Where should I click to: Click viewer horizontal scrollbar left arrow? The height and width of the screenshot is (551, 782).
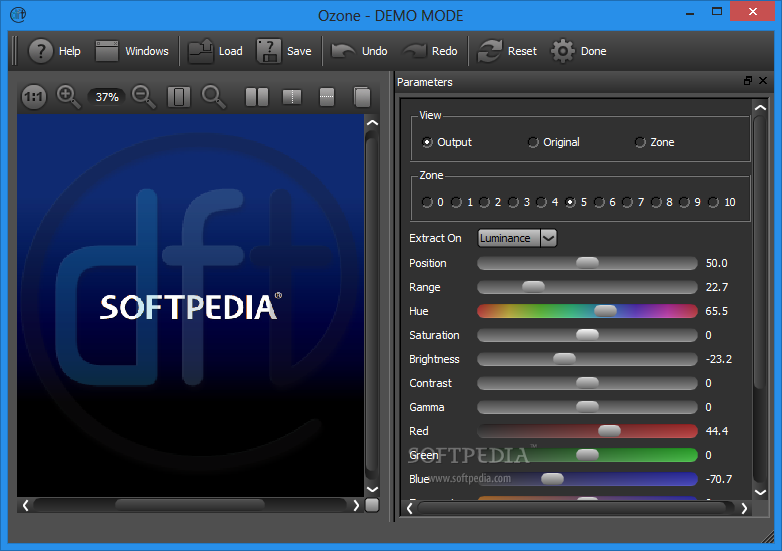pyautogui.click(x=25, y=506)
